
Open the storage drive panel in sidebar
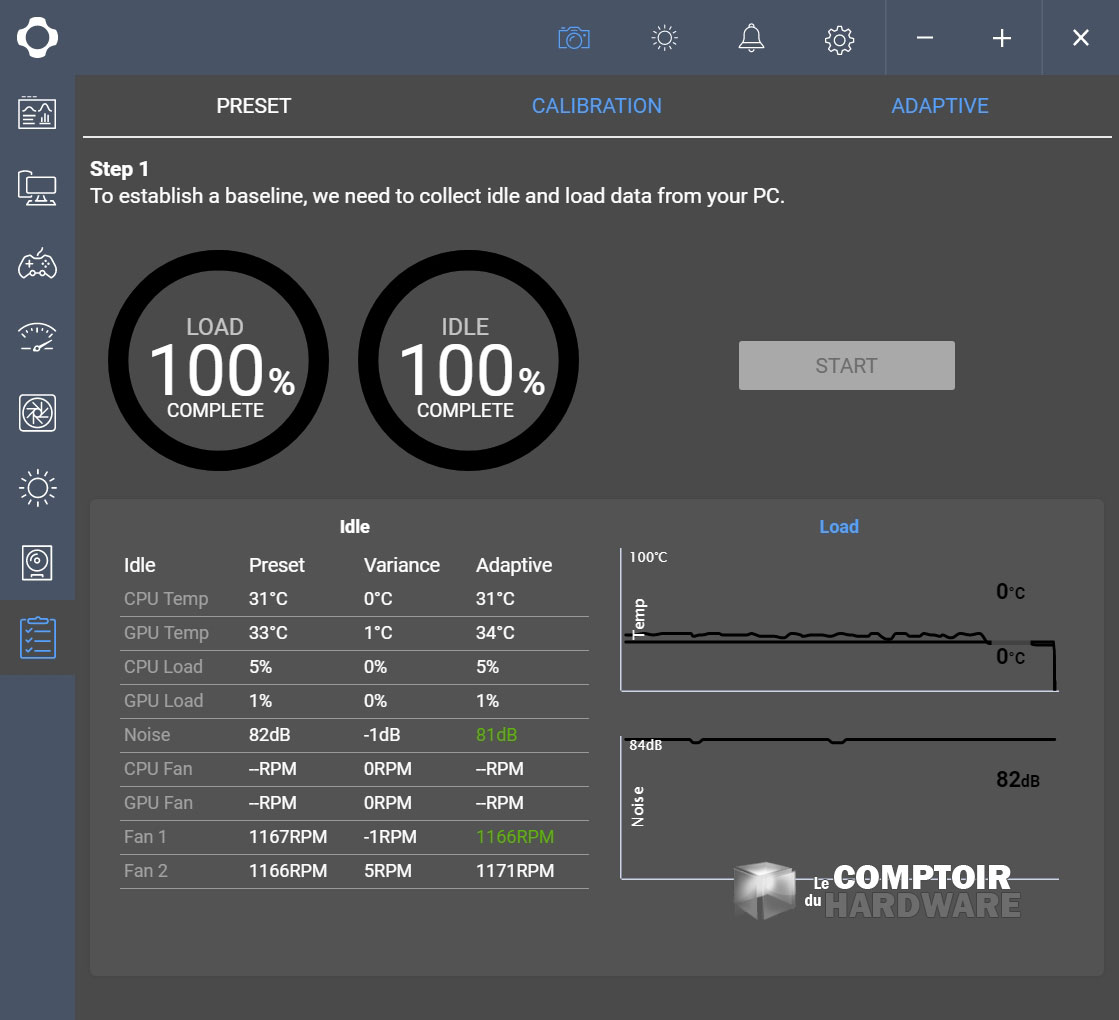tap(37, 563)
